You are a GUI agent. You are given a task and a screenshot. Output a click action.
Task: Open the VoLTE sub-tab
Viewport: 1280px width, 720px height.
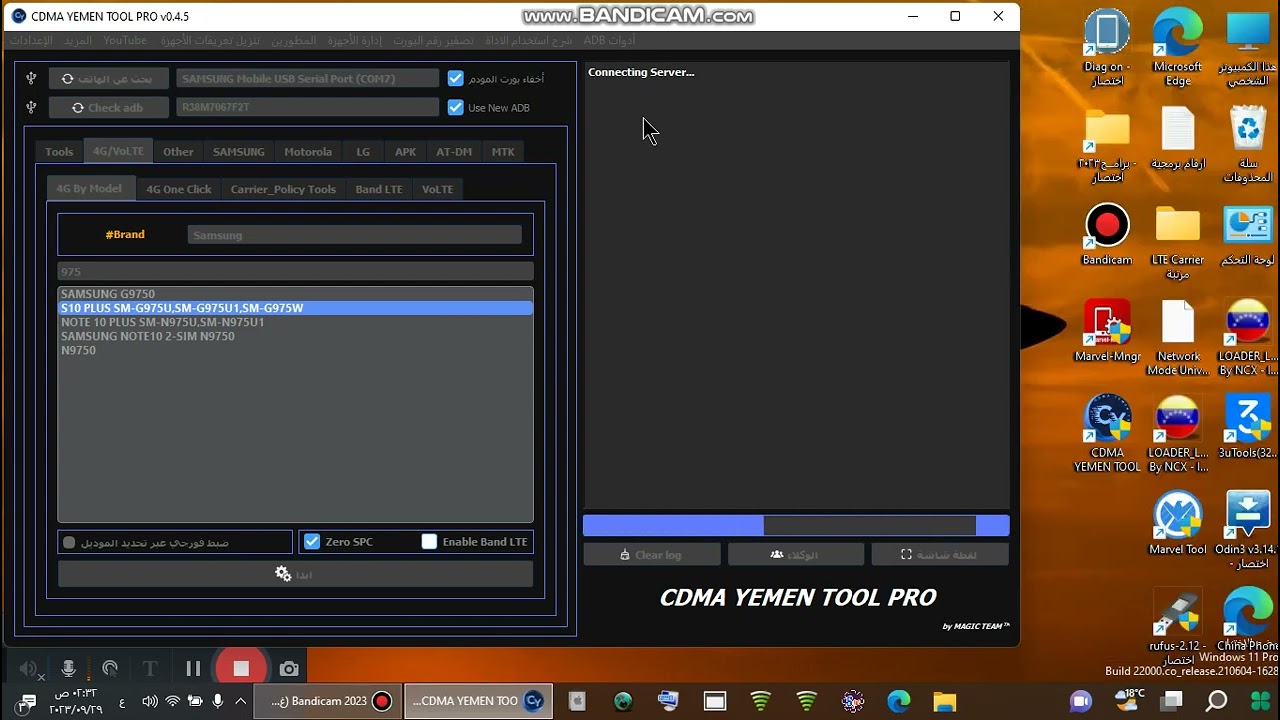437,189
